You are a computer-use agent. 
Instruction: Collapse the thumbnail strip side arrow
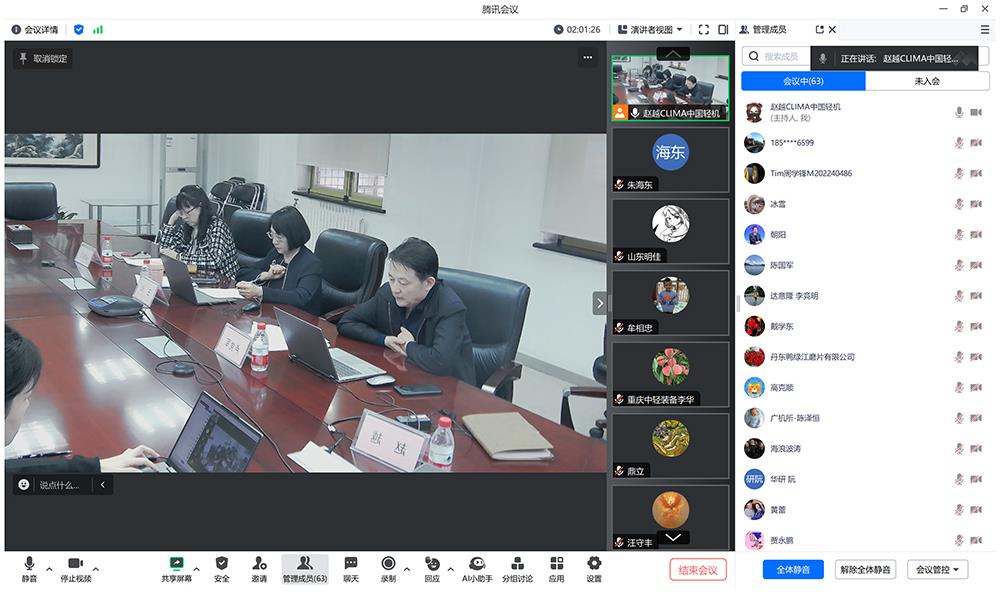point(600,303)
